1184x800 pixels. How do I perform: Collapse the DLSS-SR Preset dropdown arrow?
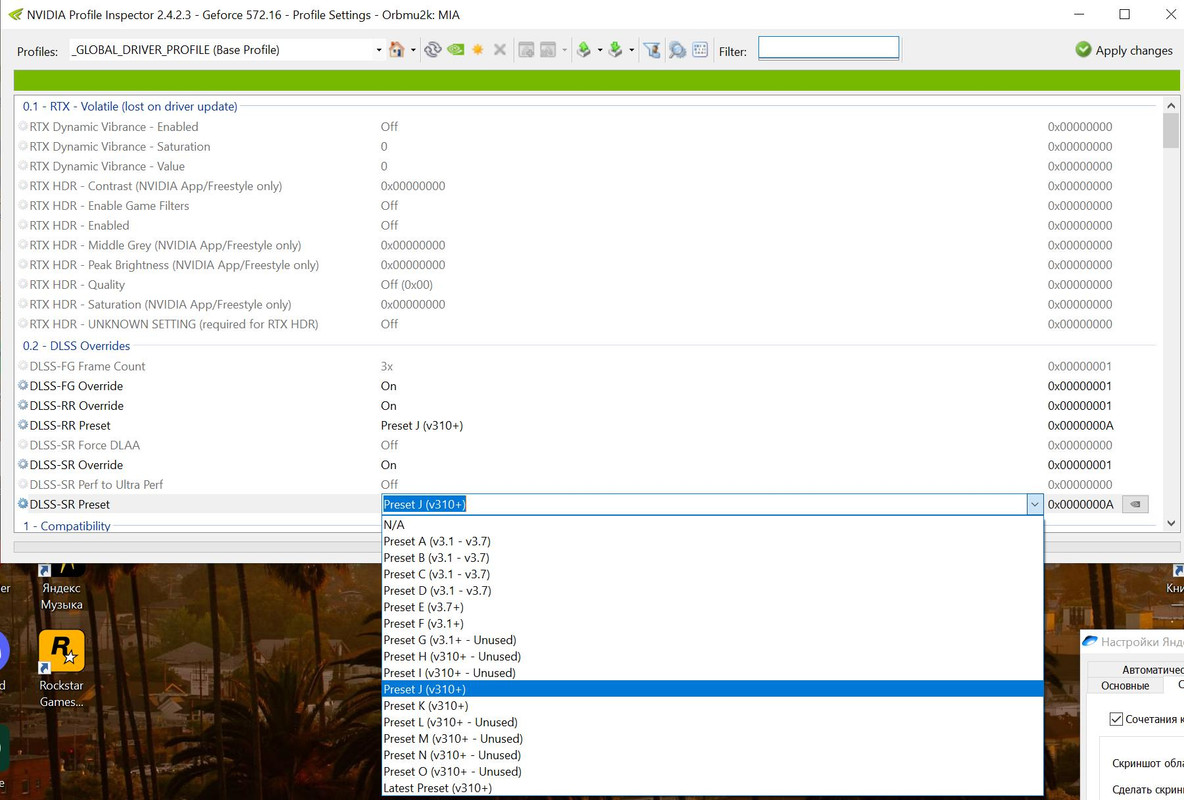pyautogui.click(x=1034, y=504)
